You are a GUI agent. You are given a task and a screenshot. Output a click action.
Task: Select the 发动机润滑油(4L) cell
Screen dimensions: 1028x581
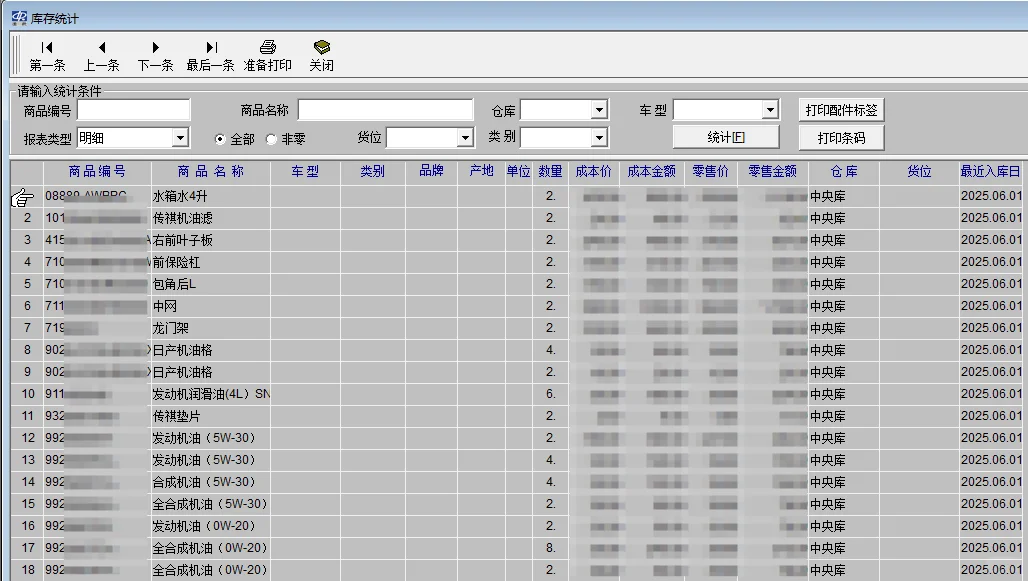210,394
